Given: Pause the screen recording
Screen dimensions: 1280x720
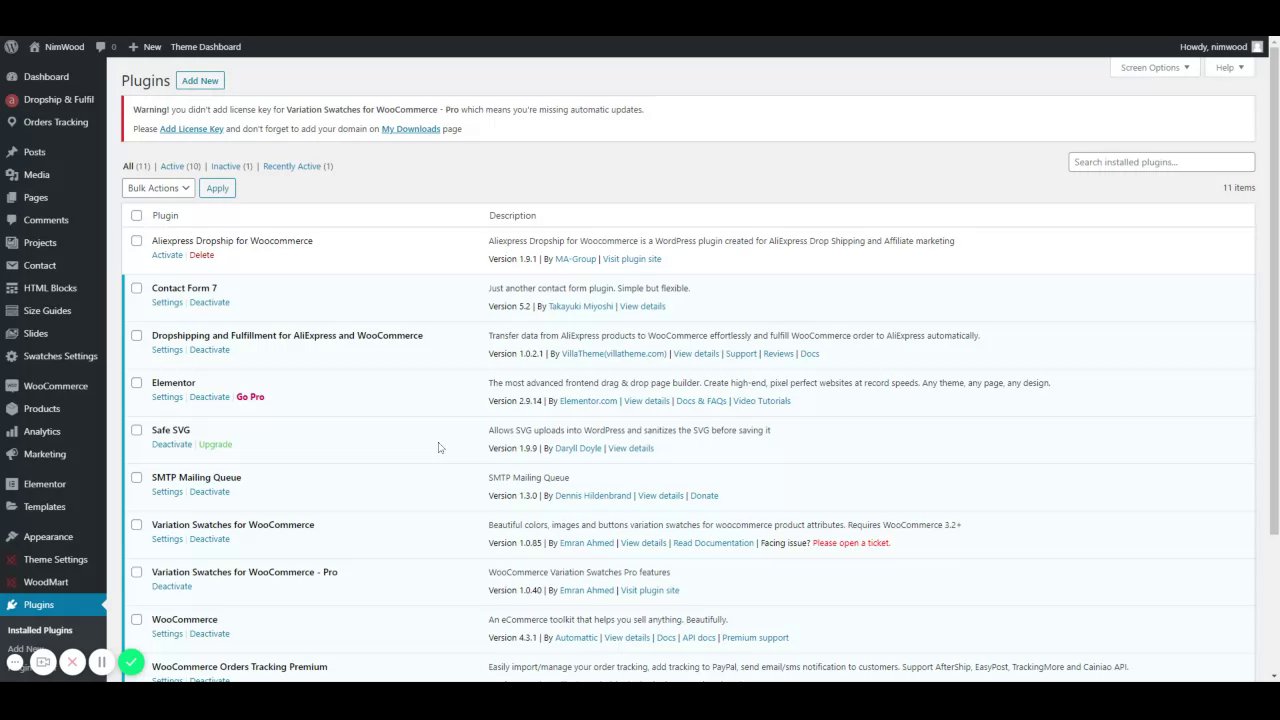Looking at the screenshot, I should (x=101, y=662).
